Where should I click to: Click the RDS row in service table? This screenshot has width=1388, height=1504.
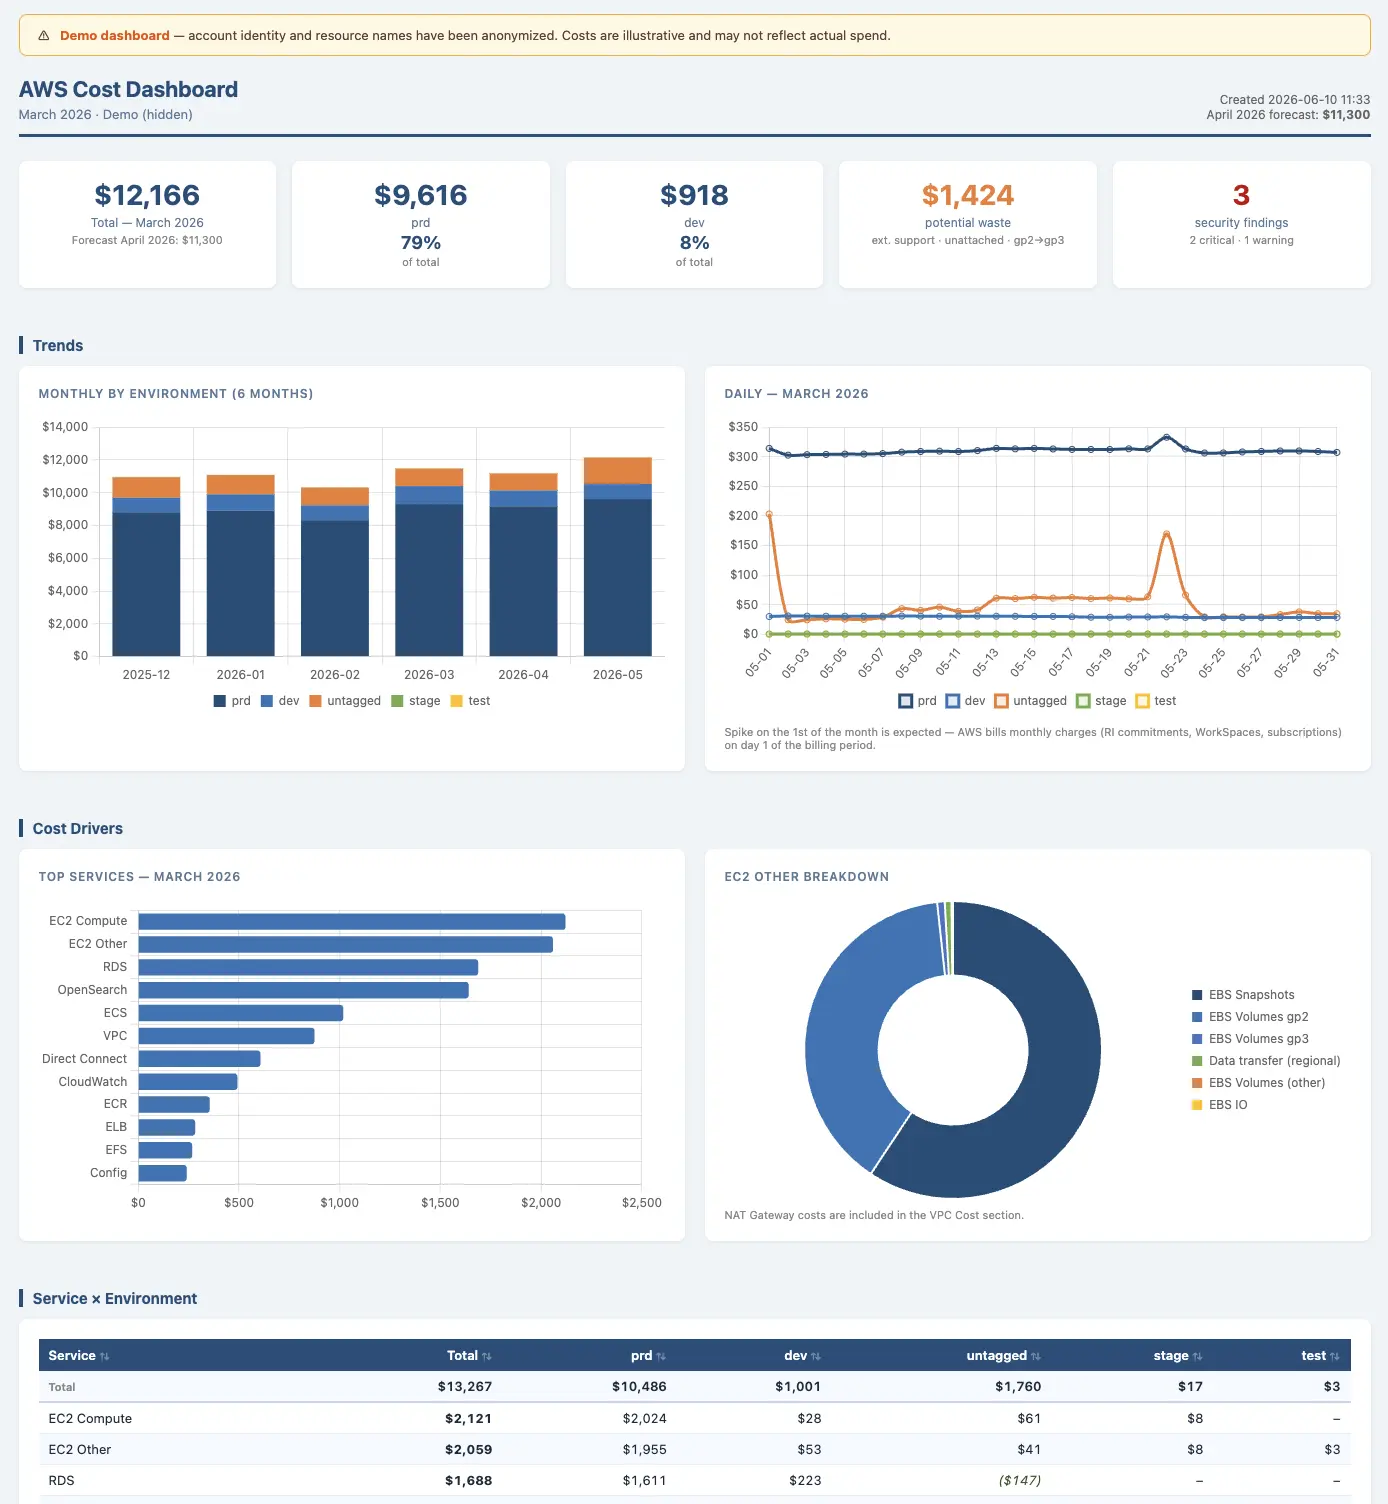tap(694, 1480)
